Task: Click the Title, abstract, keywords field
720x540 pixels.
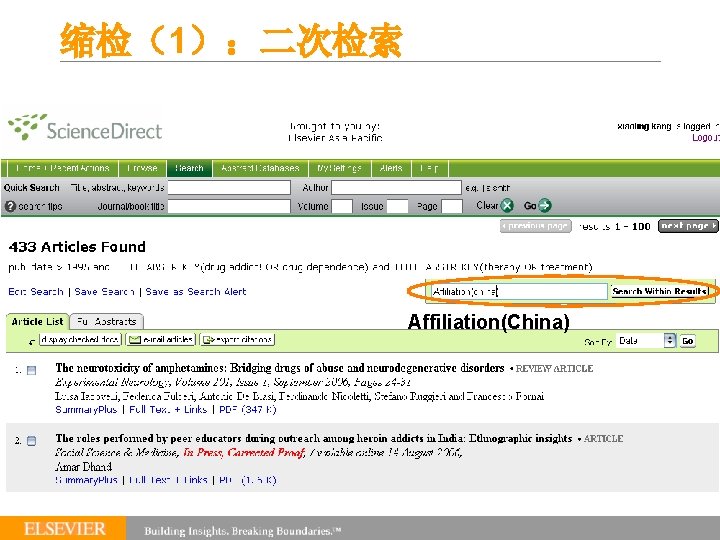Action: click(229, 187)
